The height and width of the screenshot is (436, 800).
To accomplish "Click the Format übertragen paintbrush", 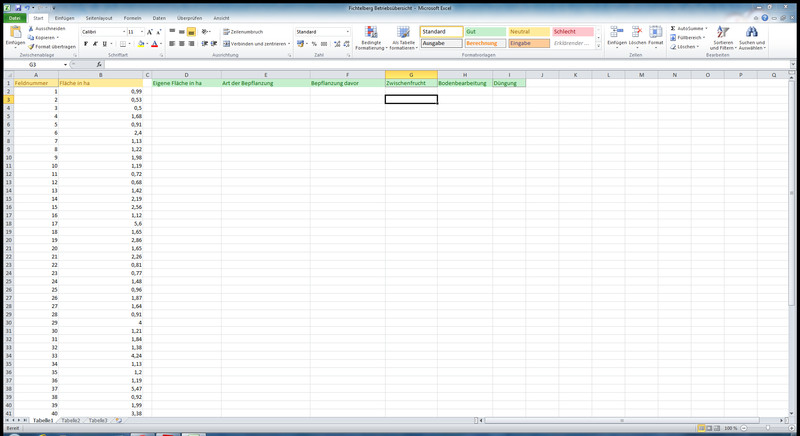I will pos(31,46).
